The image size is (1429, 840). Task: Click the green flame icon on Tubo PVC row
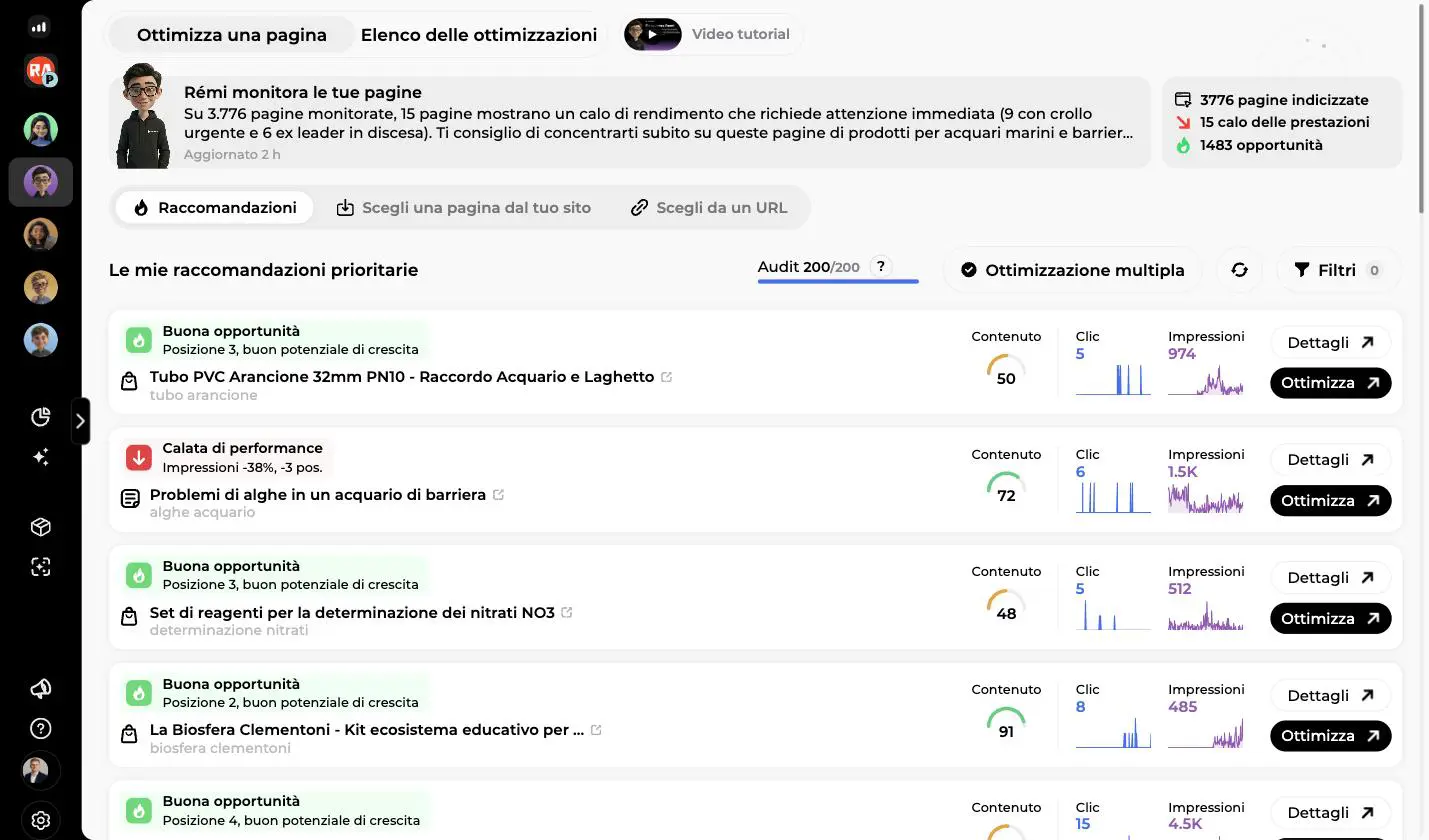(x=139, y=340)
